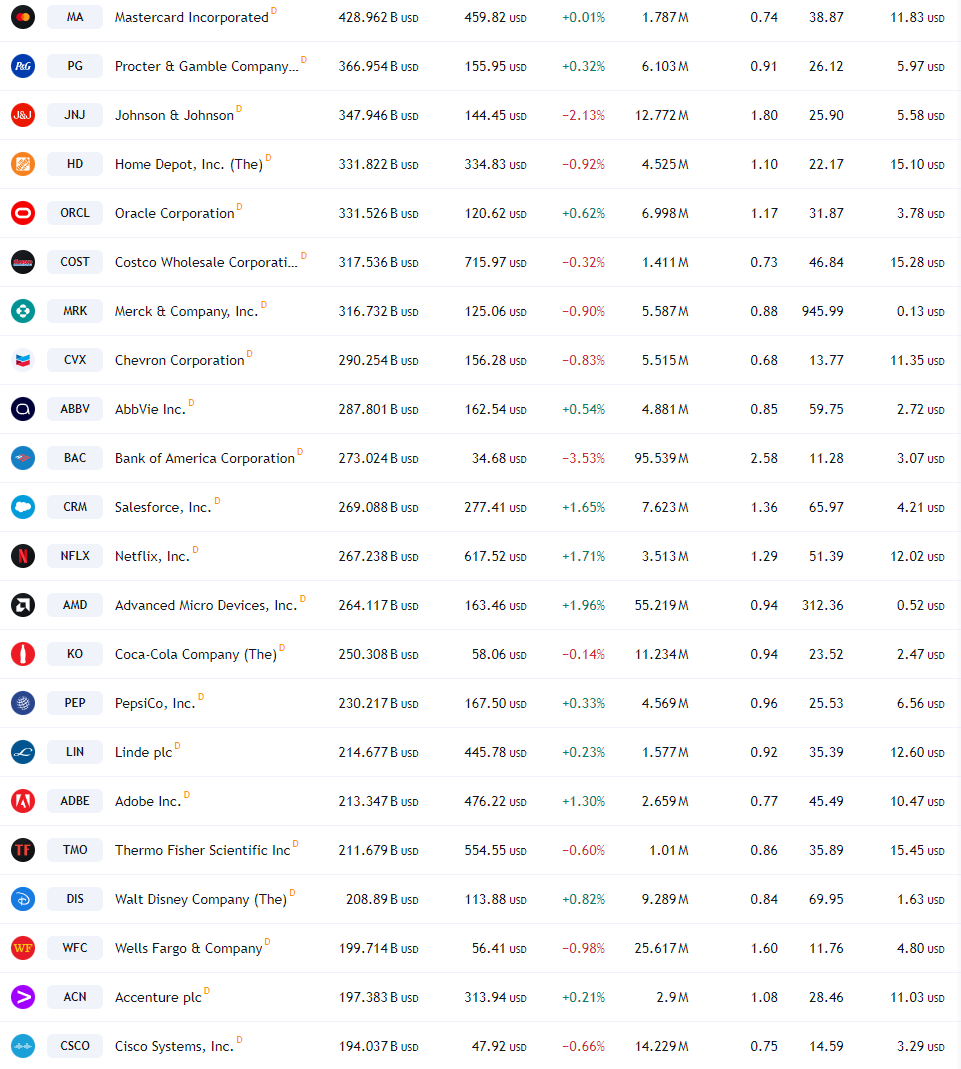Click the Bank of America logo icon
The width and height of the screenshot is (961, 1069).
23,458
